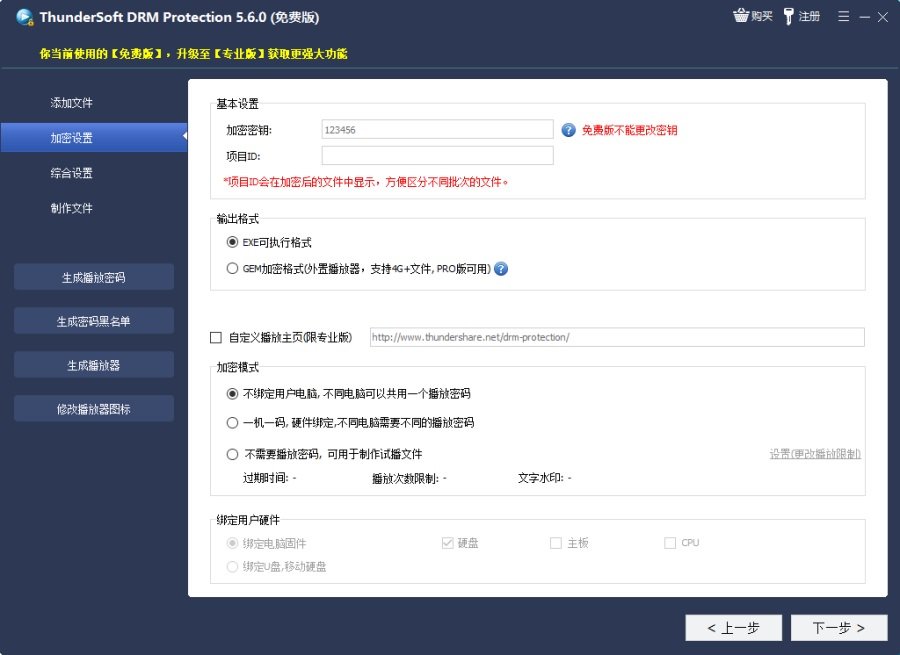Click the 注册 register link
Viewport: 900px width, 655px height.
tap(809, 16)
